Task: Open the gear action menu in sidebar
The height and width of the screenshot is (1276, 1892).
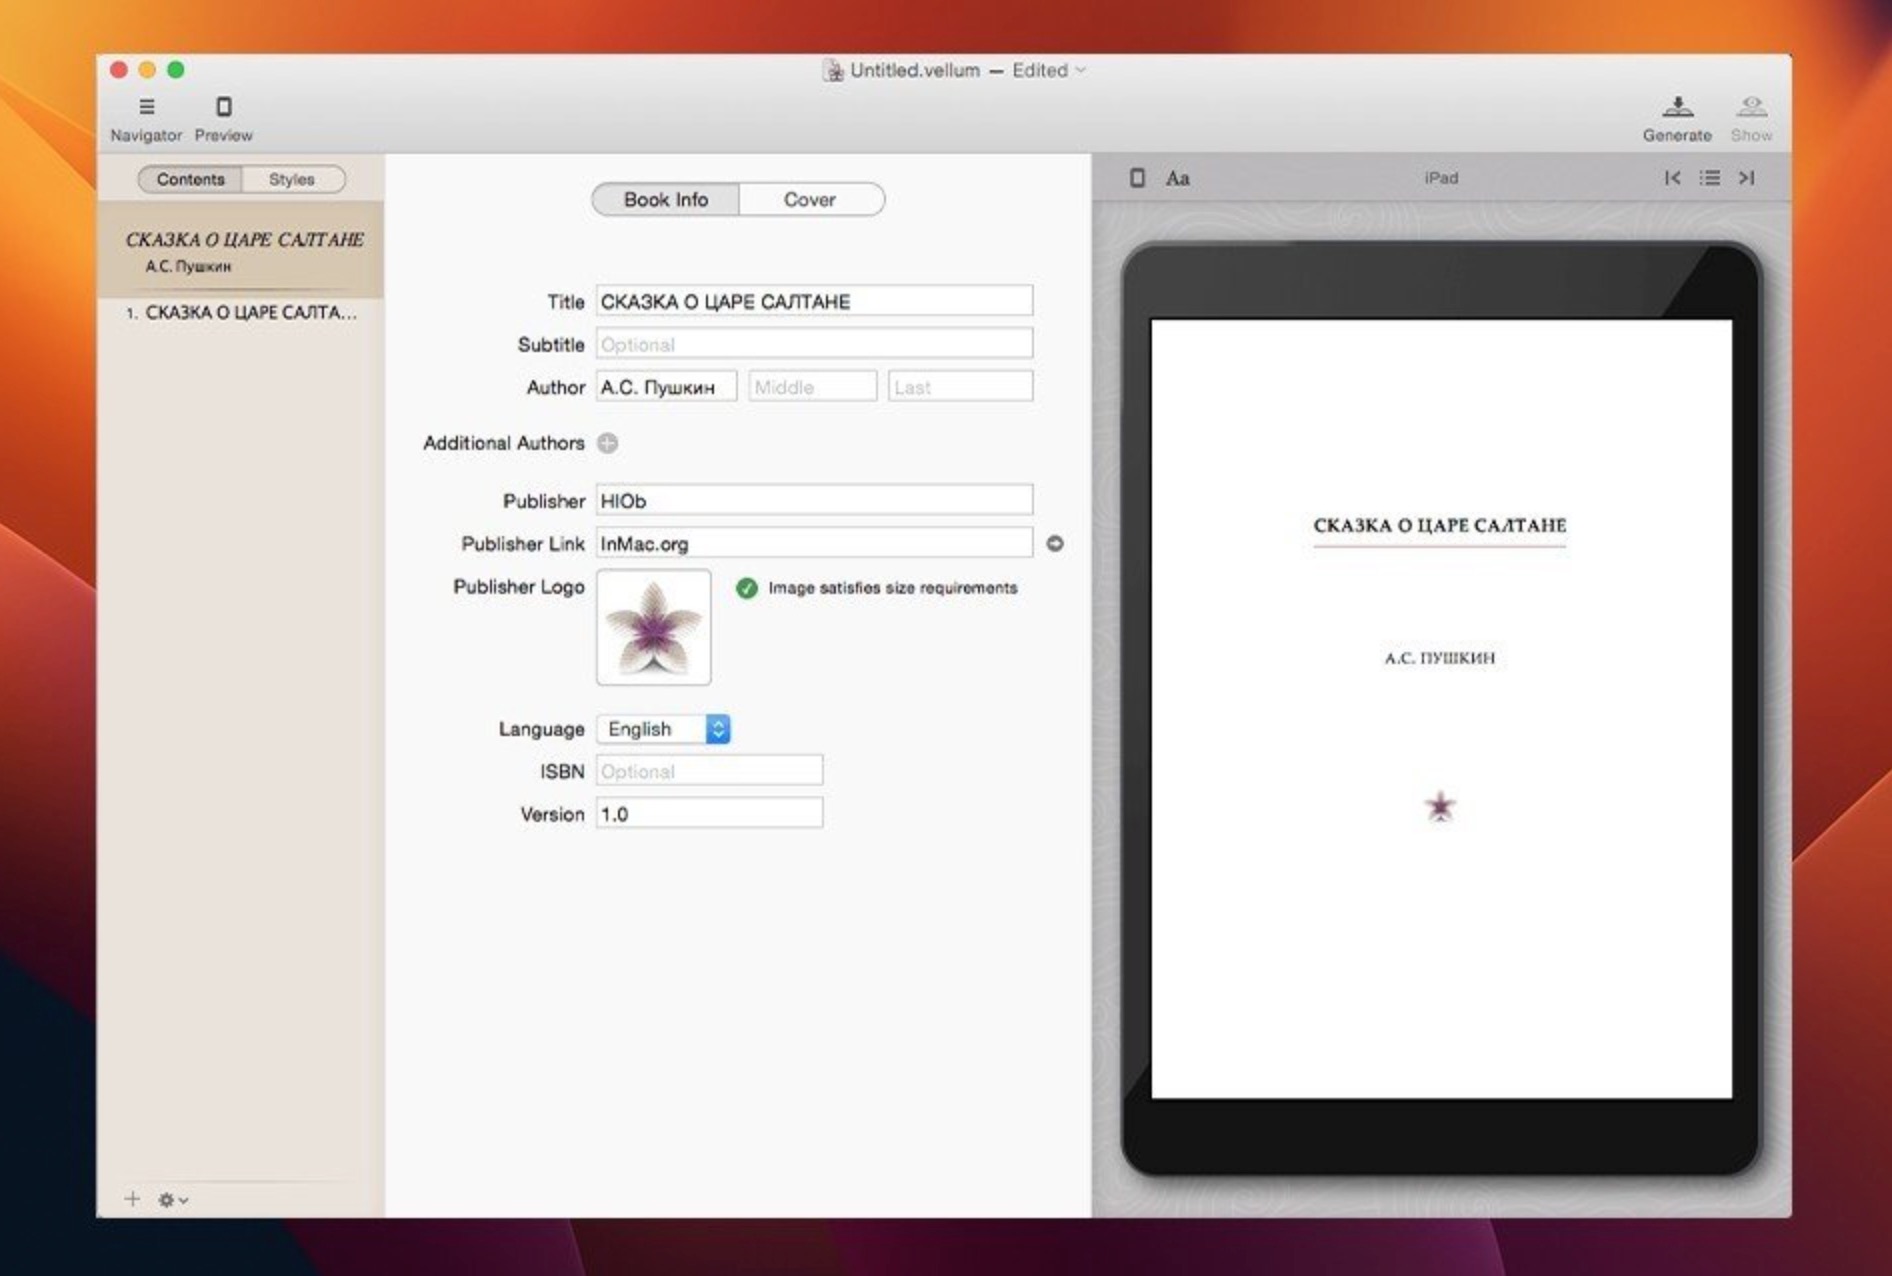Action: tap(168, 1199)
